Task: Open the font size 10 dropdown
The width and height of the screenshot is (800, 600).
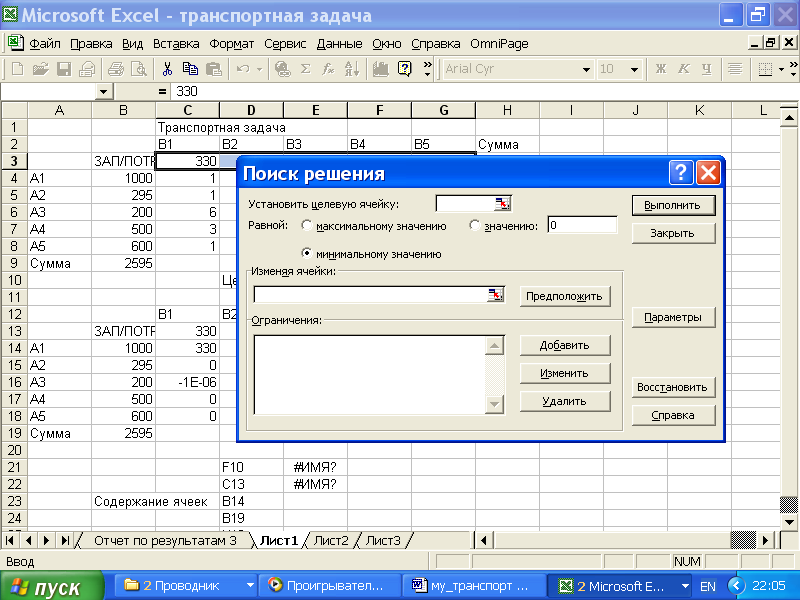Action: [634, 69]
